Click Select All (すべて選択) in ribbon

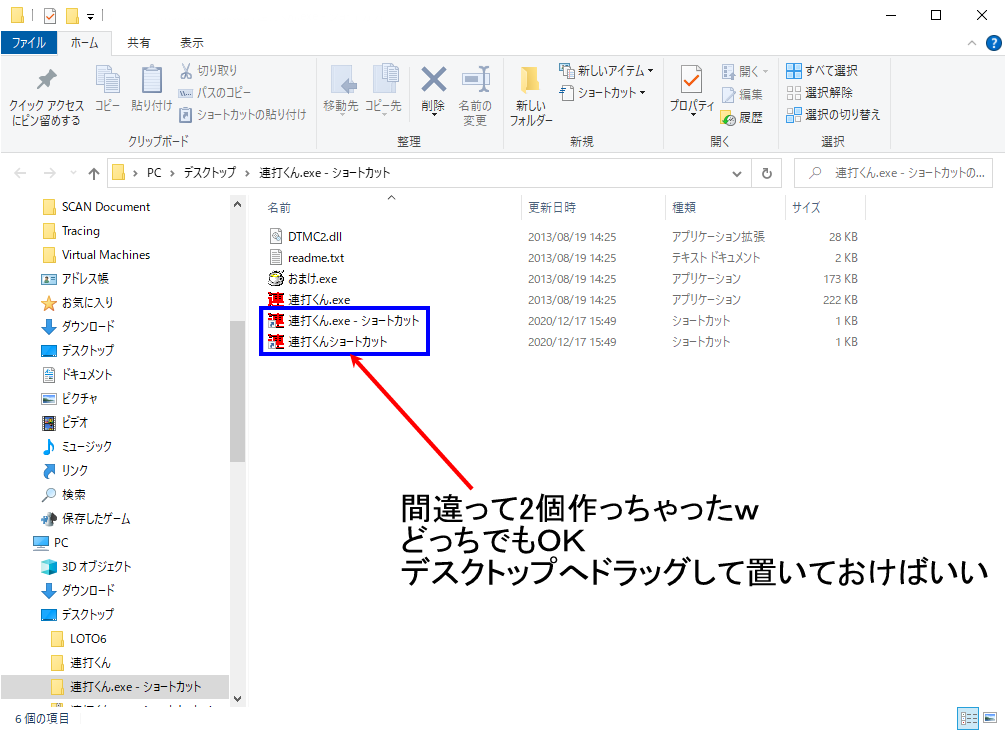click(822, 71)
